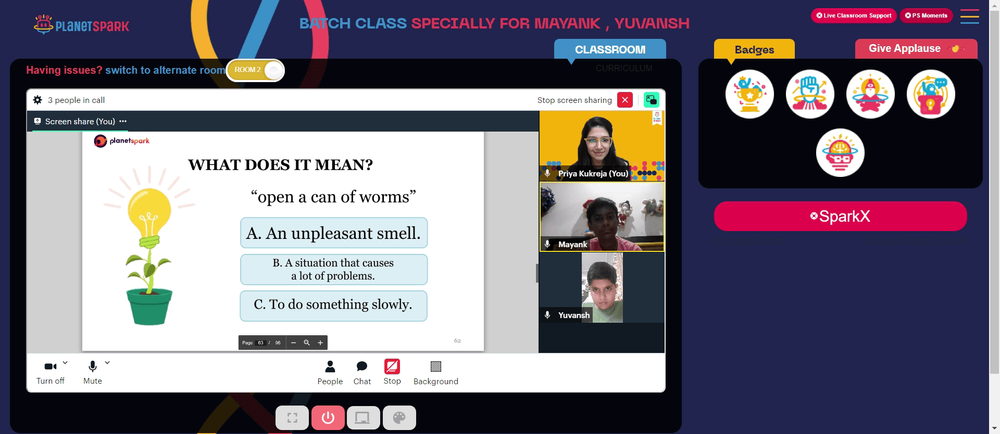This screenshot has height=434, width=1000.
Task: Open call settings gear icon
Action: click(38, 100)
